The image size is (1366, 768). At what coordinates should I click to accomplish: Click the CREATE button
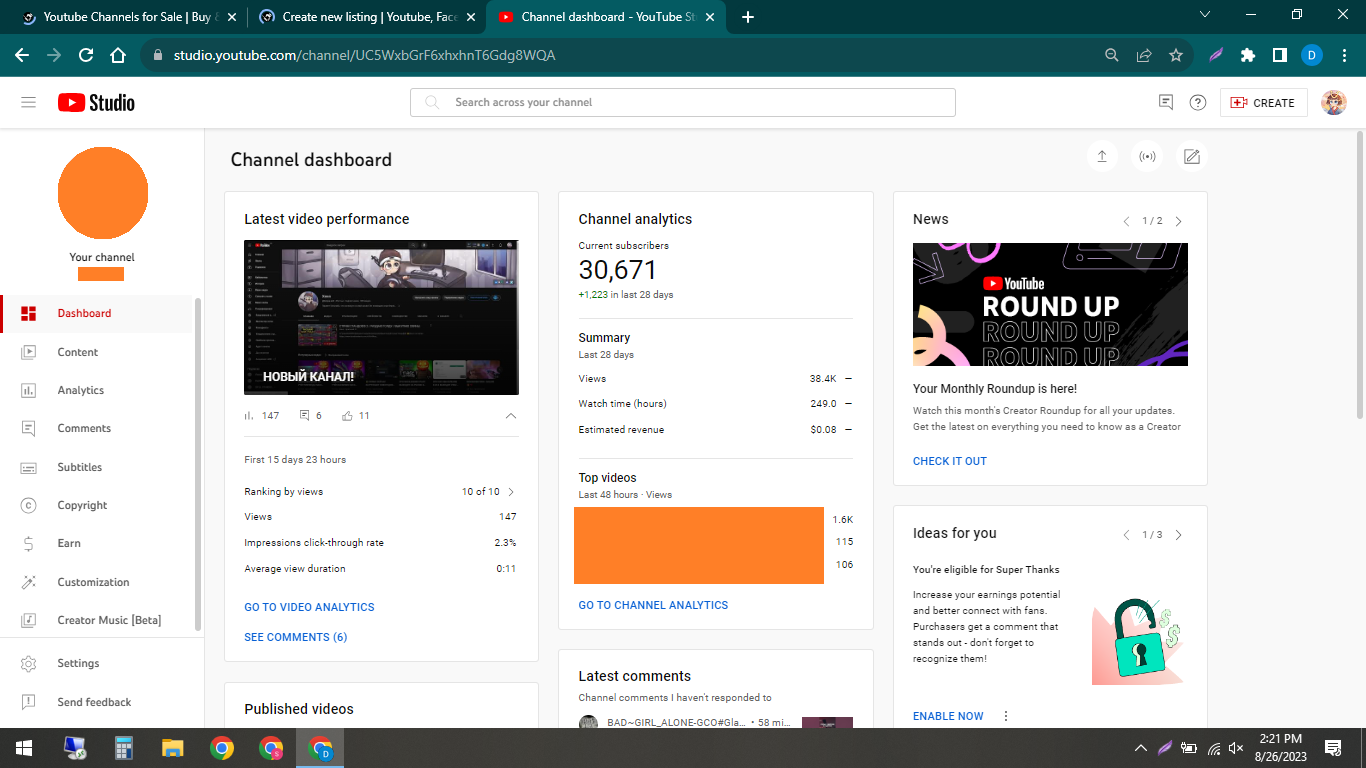pyautogui.click(x=1263, y=102)
